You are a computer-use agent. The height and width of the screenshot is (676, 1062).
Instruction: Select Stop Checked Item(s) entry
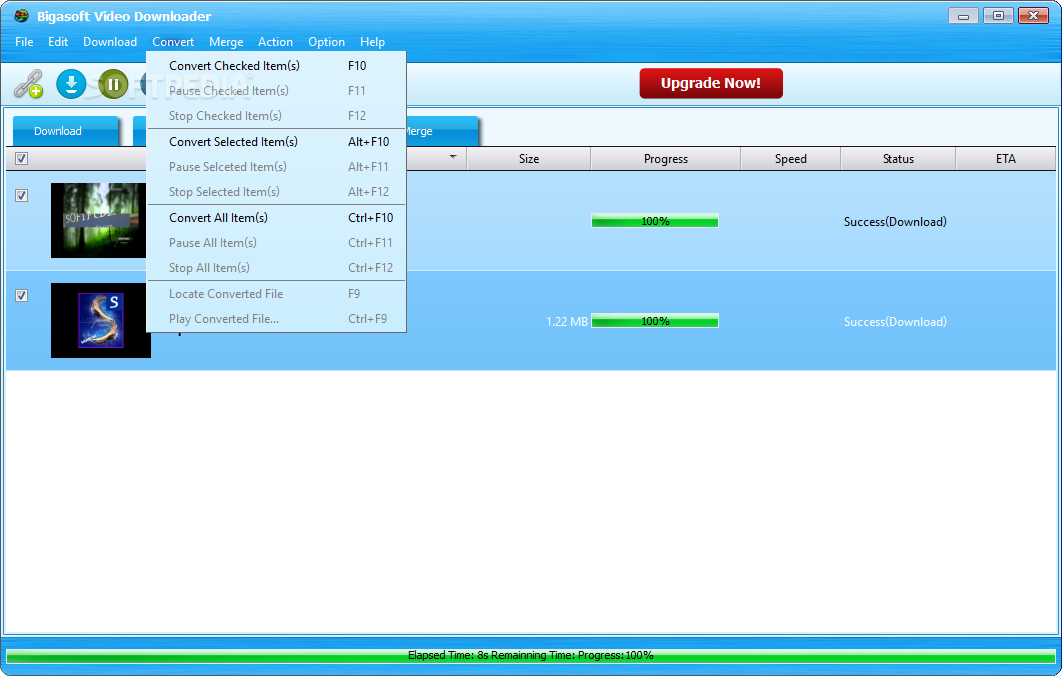[276, 116]
